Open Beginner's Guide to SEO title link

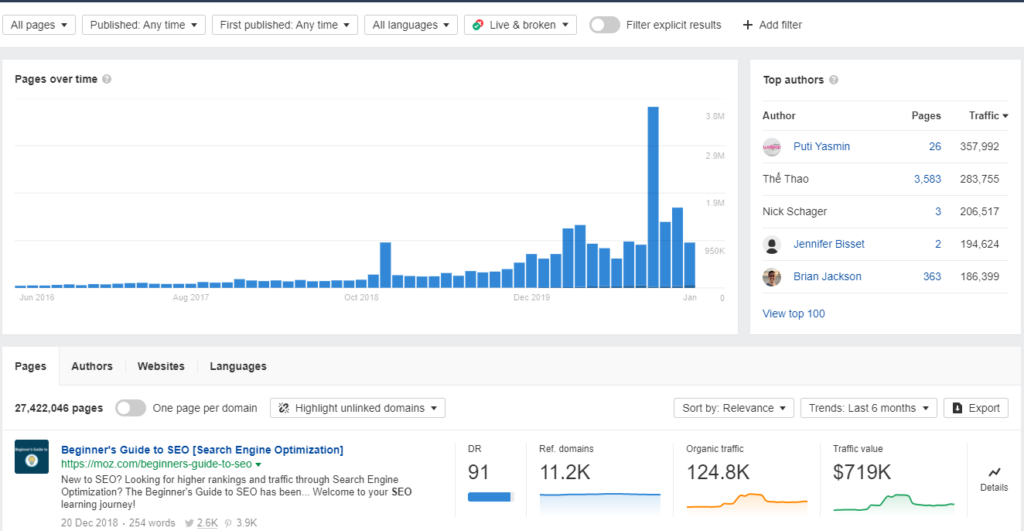click(x=202, y=450)
